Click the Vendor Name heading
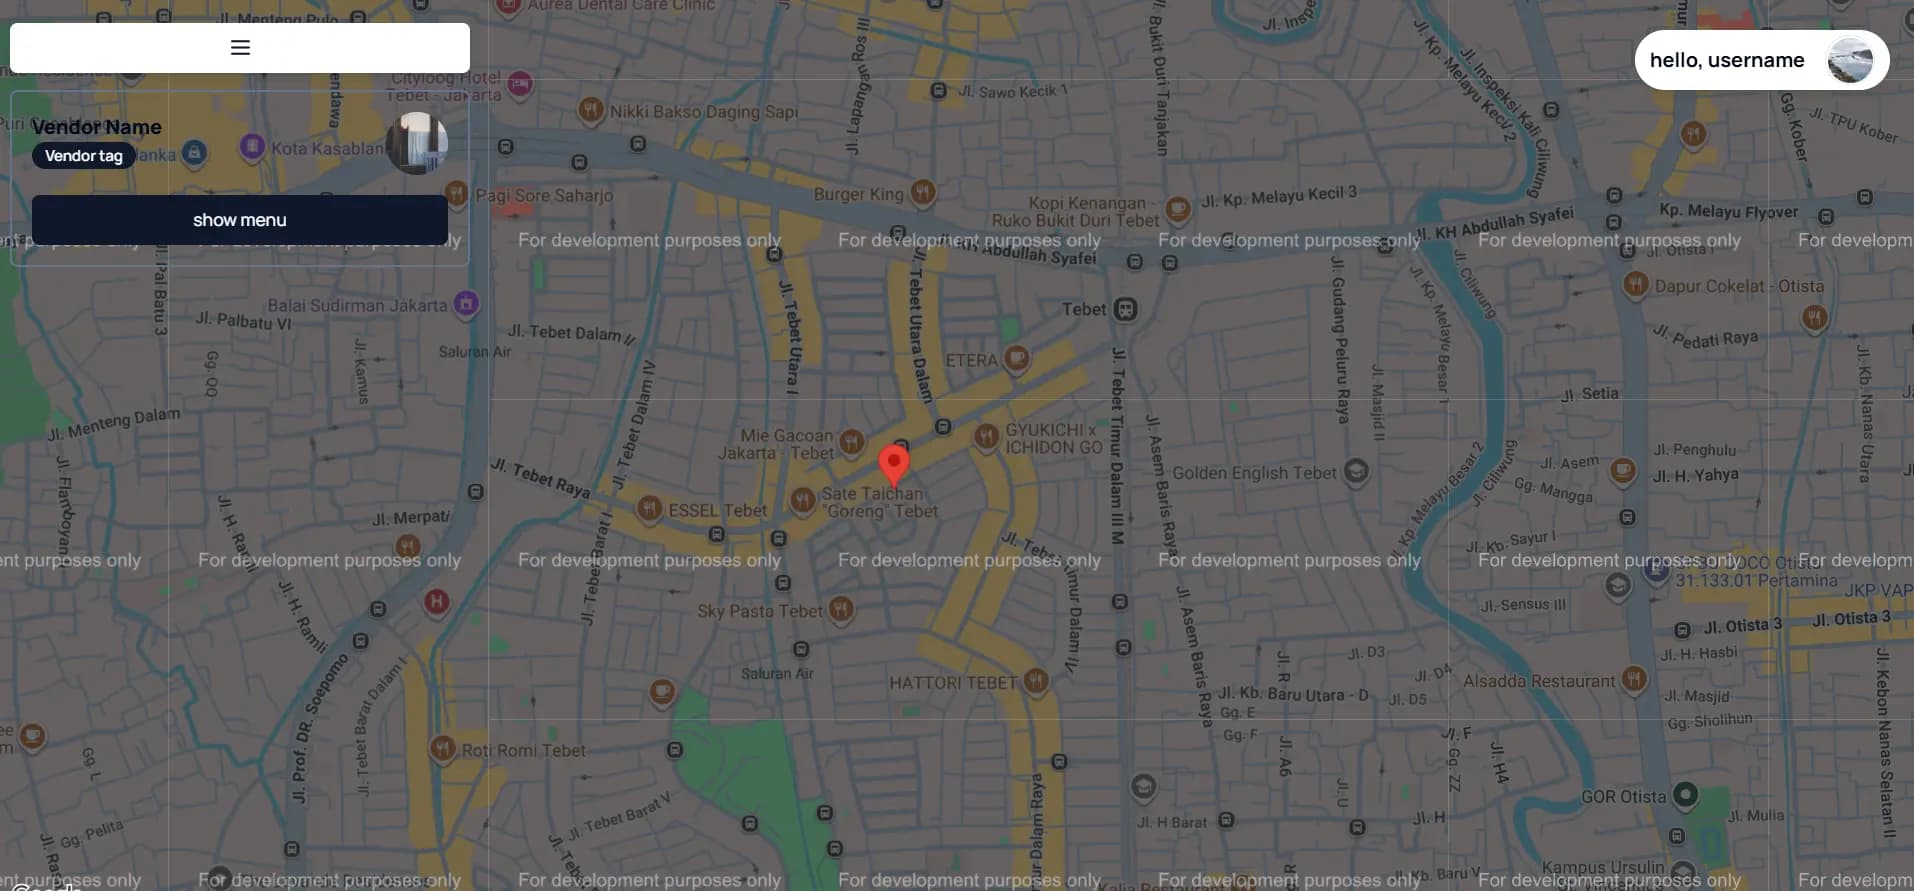Viewport: 1914px width, 891px height. pyautogui.click(x=97, y=127)
